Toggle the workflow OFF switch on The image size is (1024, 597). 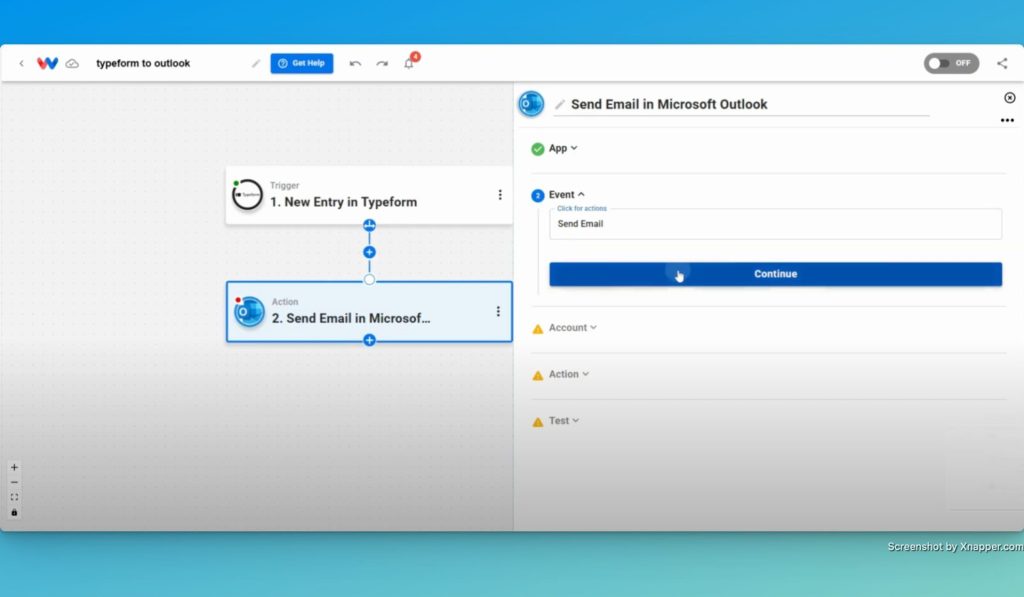tap(951, 63)
